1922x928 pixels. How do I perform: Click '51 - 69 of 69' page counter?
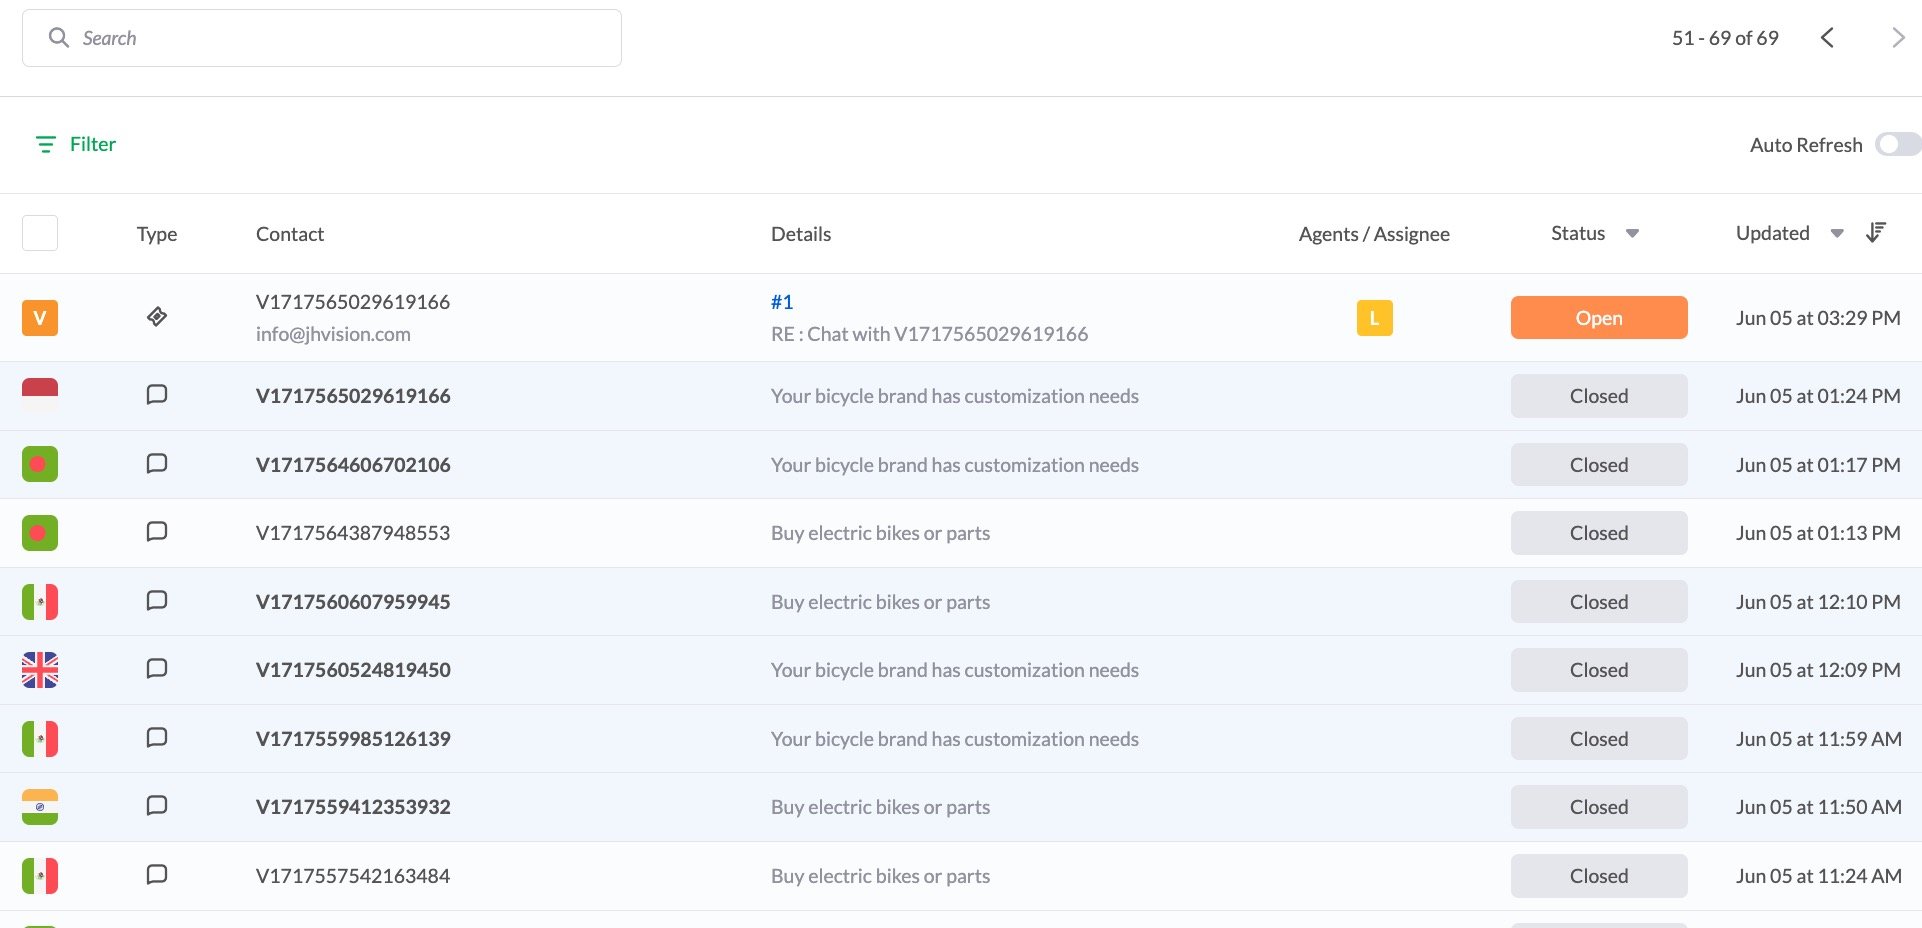[x=1725, y=38]
